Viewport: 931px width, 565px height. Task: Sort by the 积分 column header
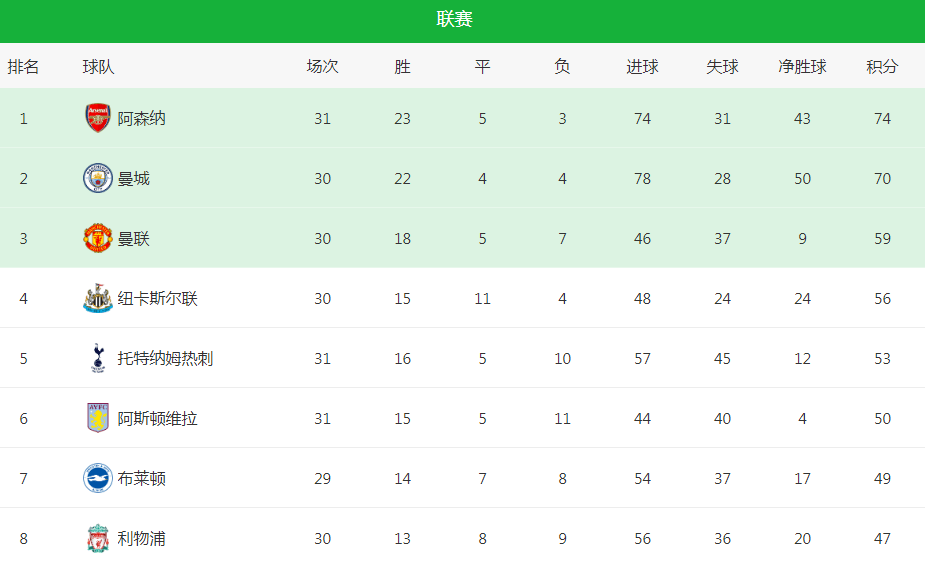(x=882, y=66)
